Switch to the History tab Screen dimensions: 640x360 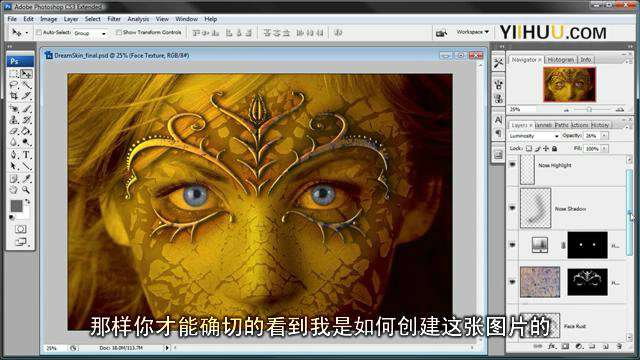[x=600, y=125]
